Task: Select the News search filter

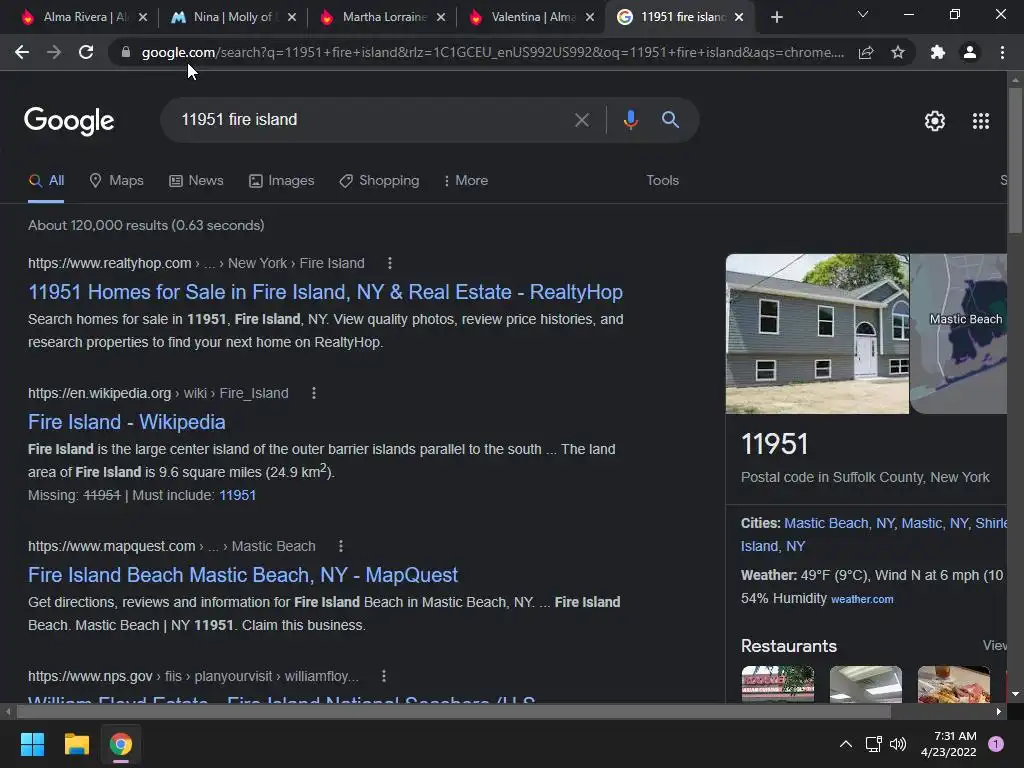Action: (x=196, y=180)
